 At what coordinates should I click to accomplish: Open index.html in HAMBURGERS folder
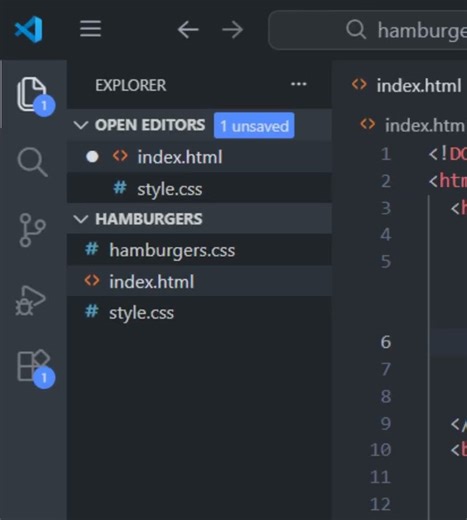tap(199, 281)
